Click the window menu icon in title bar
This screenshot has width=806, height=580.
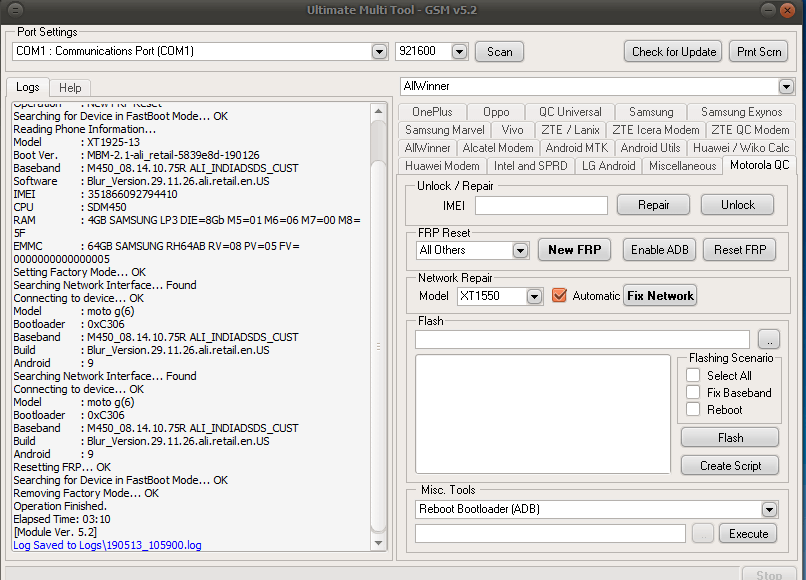point(15,10)
